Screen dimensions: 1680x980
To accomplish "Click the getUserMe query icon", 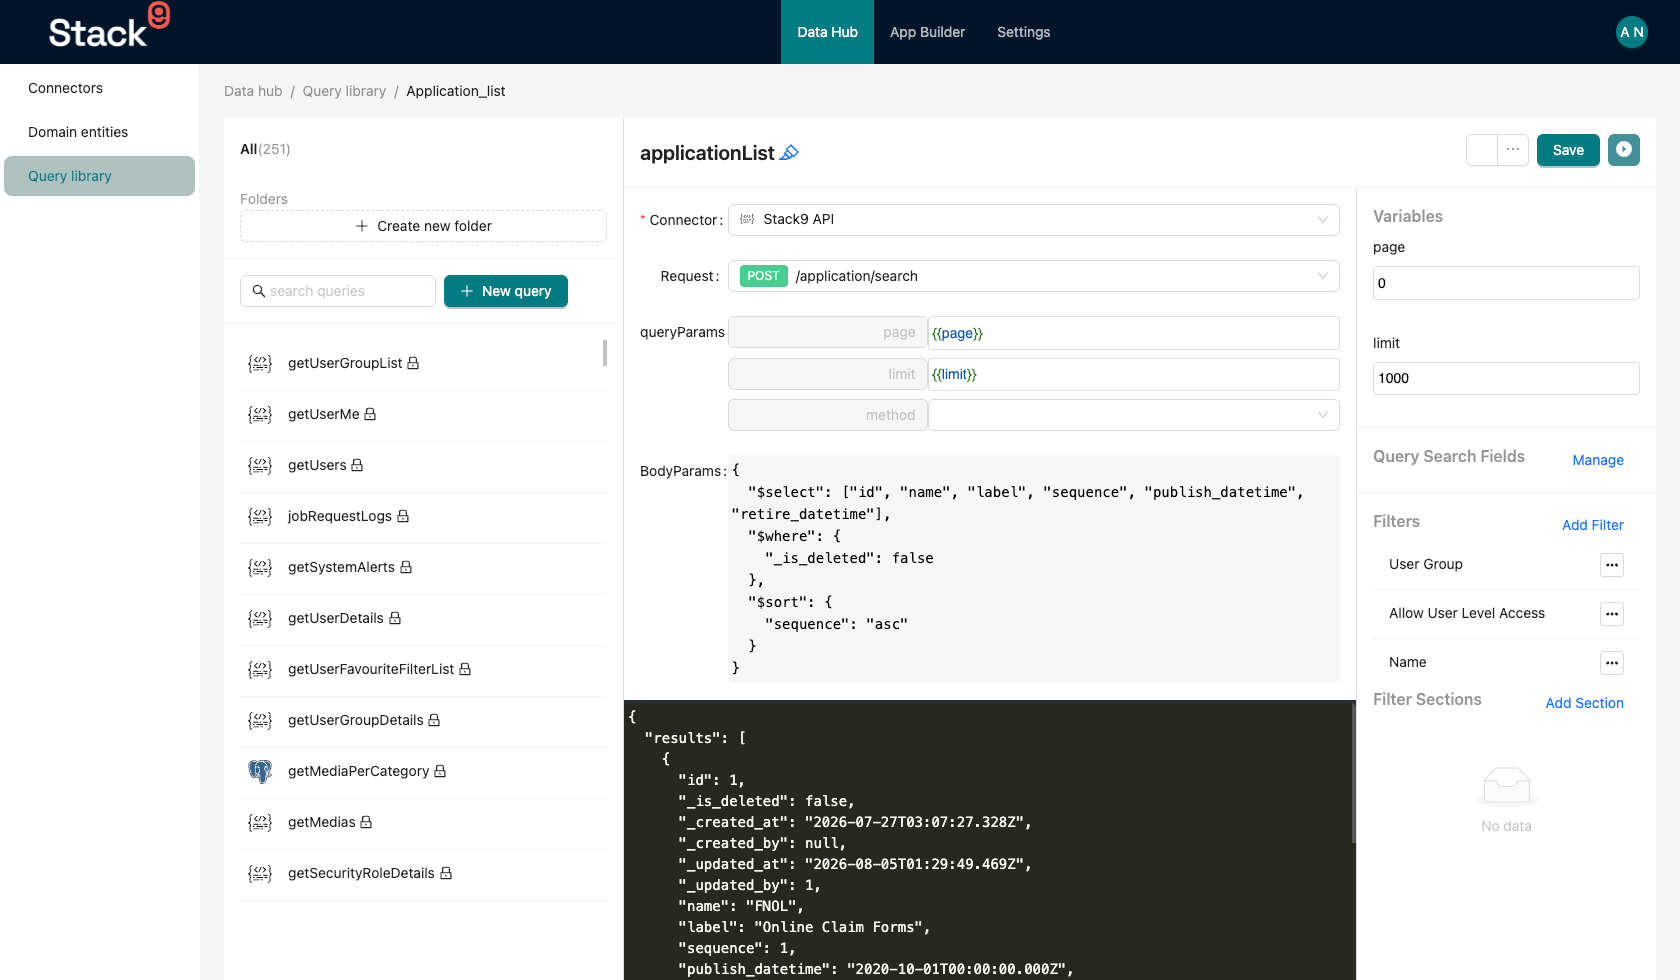I will pos(260,414).
